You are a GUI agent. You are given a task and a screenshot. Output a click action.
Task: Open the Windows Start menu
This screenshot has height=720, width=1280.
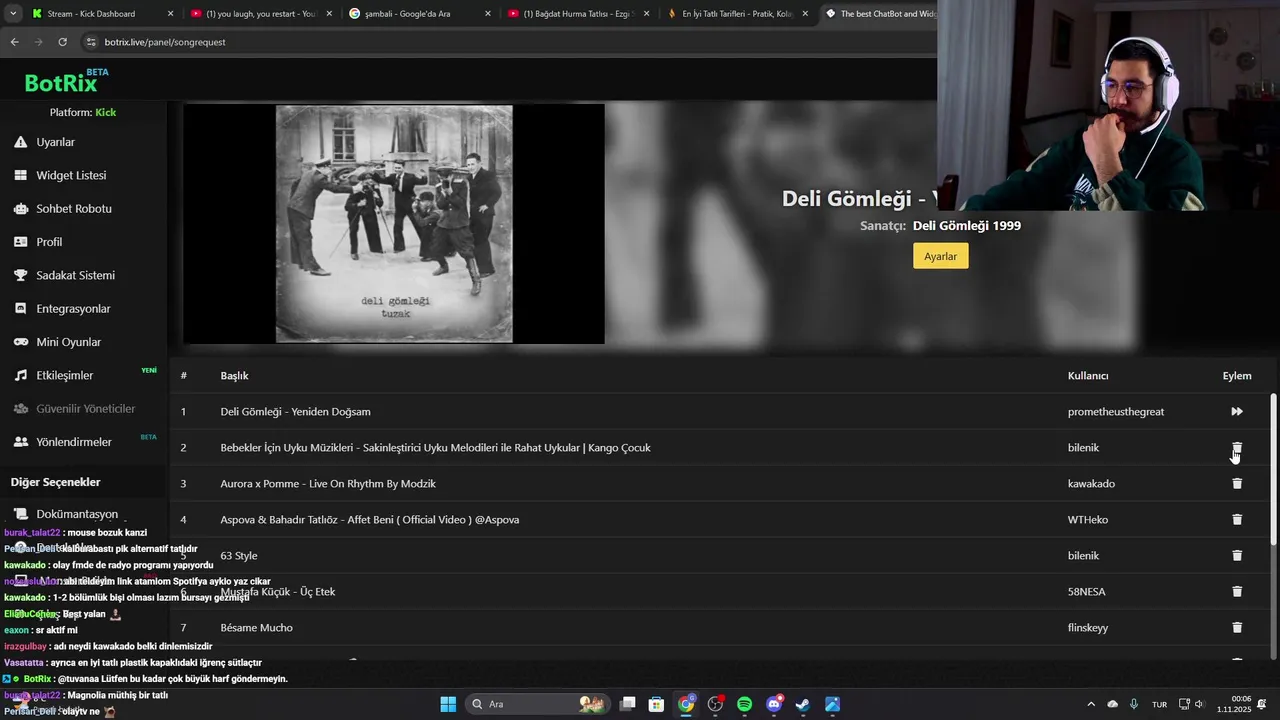coord(448,704)
